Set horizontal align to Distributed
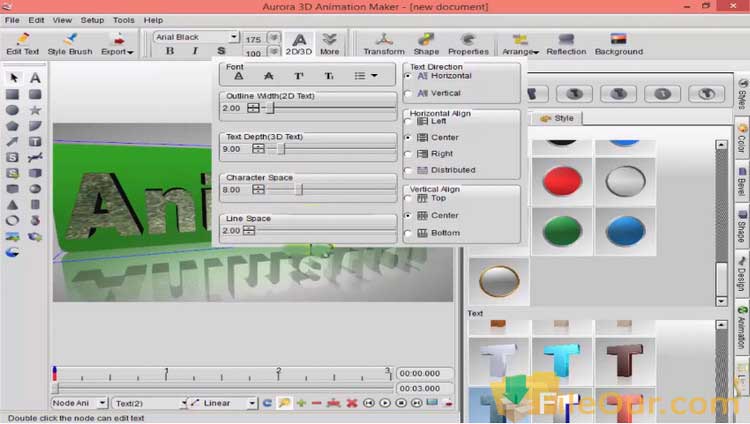Screen dimensions: 750x424 408,170
